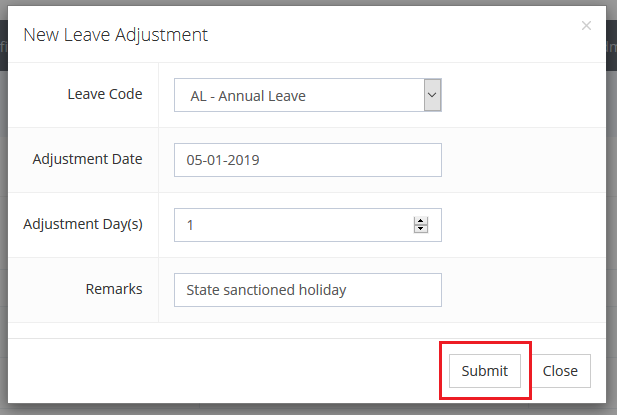617x415 pixels.
Task: Click the Adjustment Date field showing 05-01-2019
Action: click(307, 160)
